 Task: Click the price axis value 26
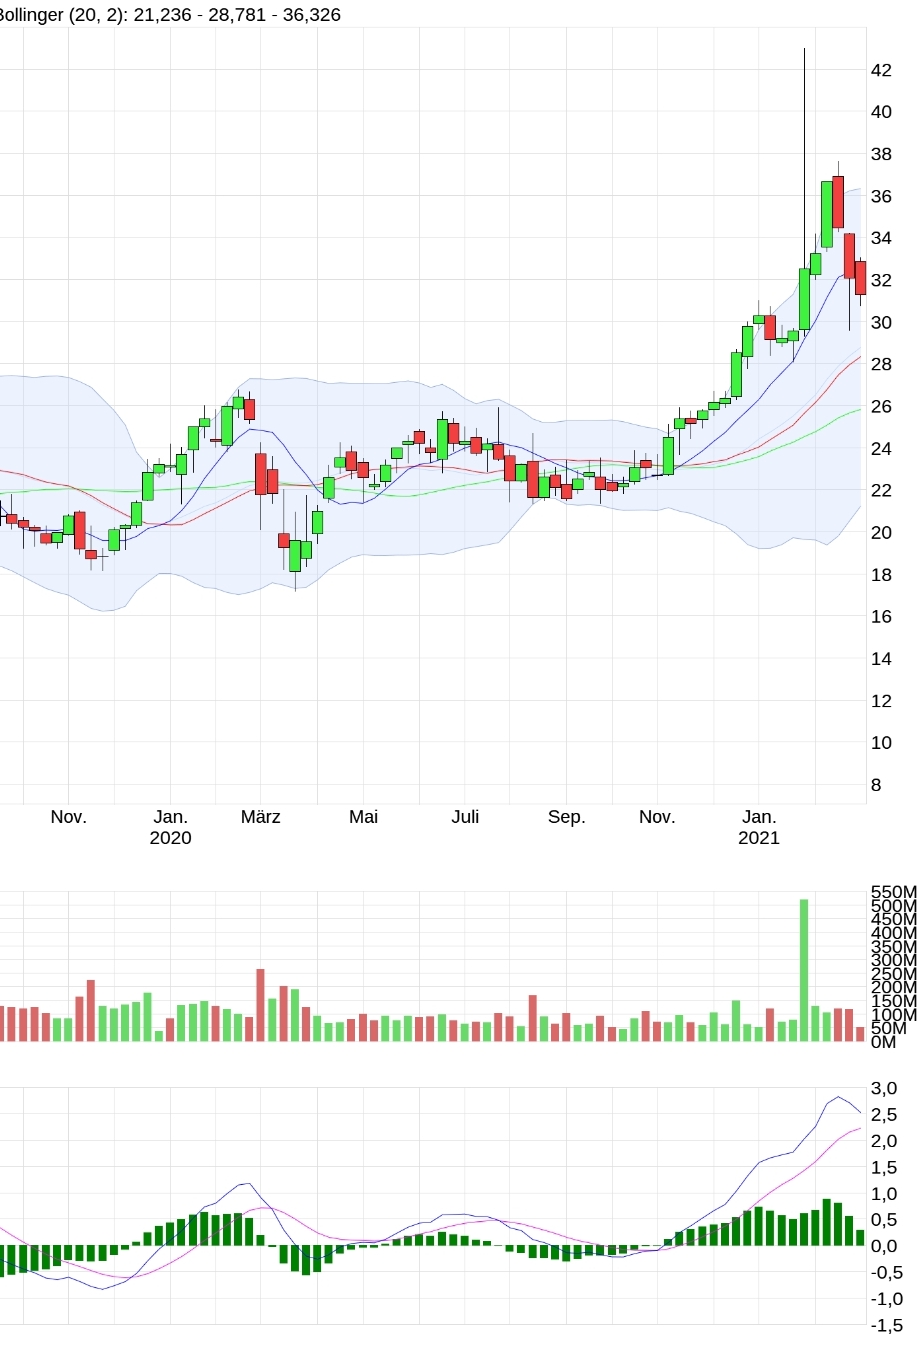(881, 407)
